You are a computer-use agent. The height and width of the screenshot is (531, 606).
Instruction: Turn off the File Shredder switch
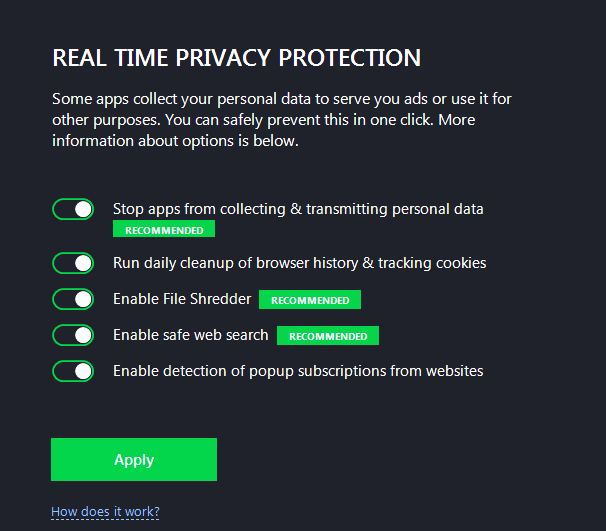click(73, 299)
